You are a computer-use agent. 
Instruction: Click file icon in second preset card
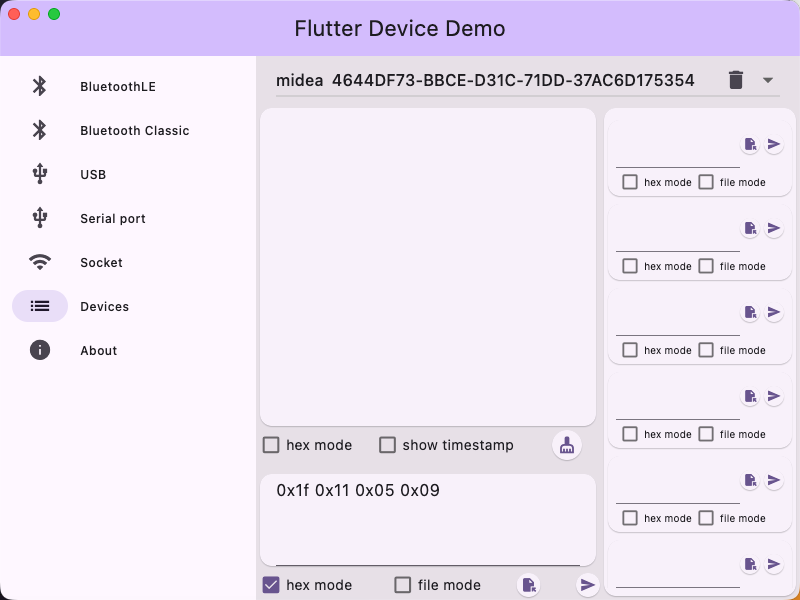click(750, 229)
